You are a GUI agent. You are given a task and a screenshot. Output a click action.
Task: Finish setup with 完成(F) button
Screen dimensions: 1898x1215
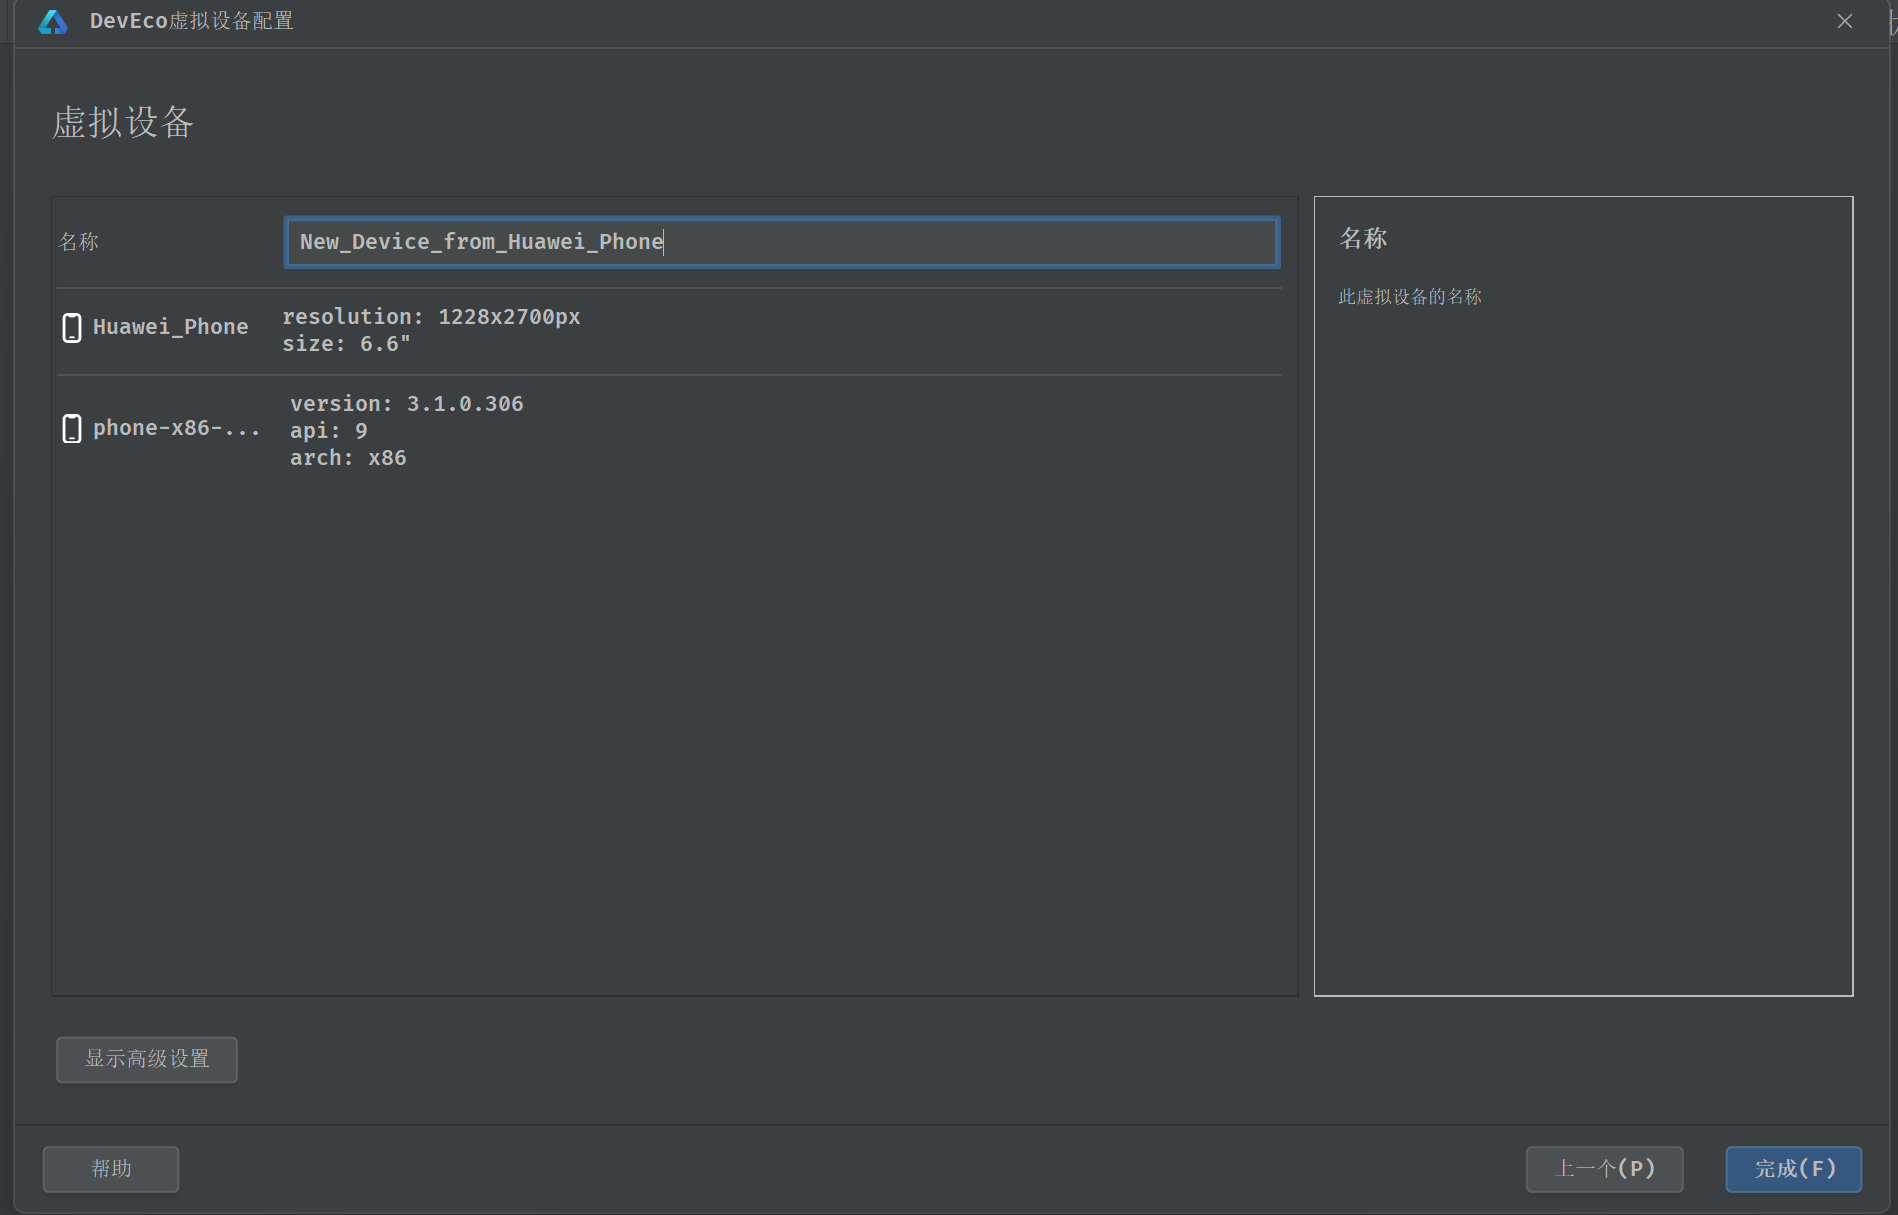click(1794, 1169)
